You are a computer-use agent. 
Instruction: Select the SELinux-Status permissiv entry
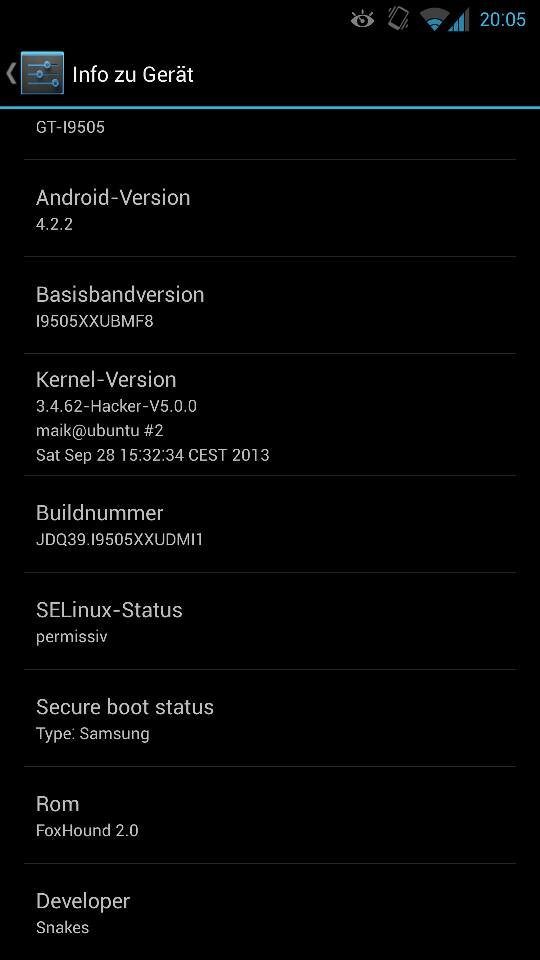coord(270,621)
